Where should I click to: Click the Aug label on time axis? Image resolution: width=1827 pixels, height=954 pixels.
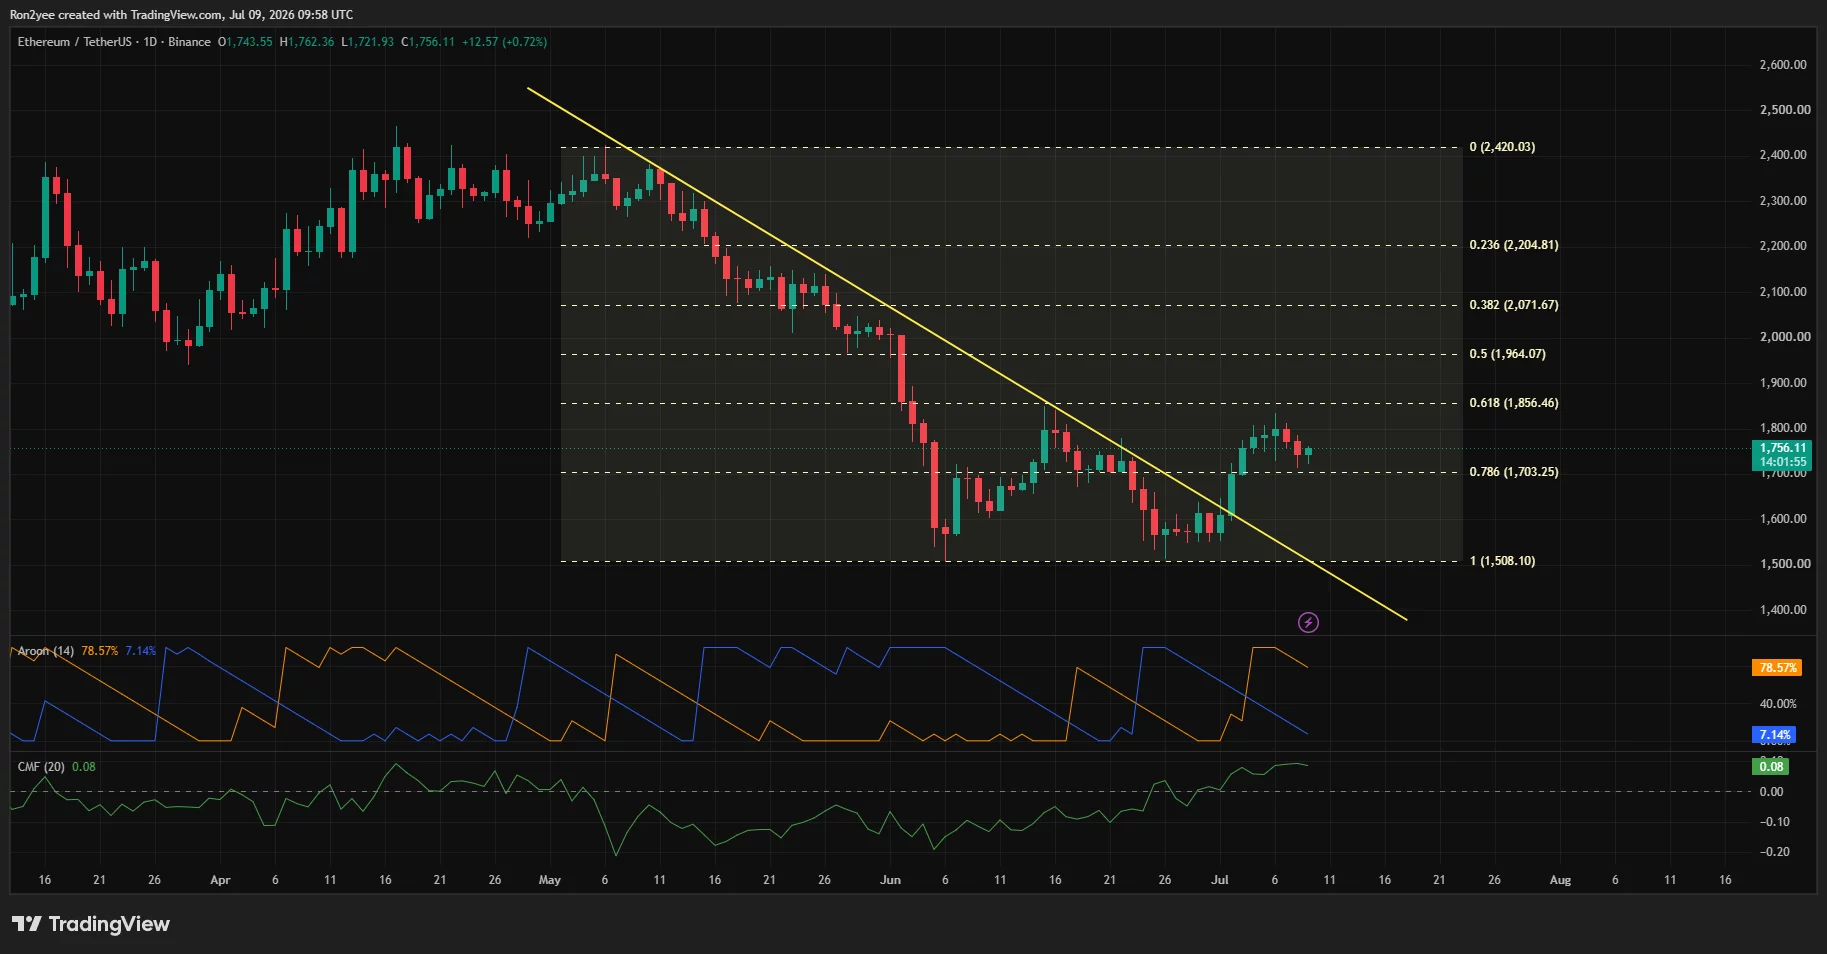[x=1560, y=880]
